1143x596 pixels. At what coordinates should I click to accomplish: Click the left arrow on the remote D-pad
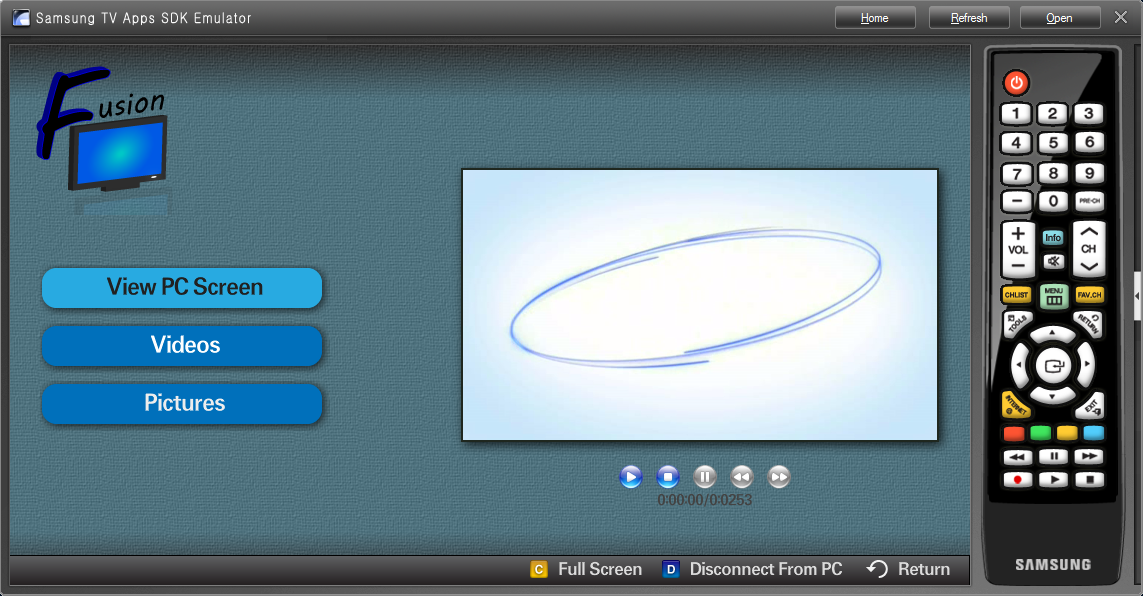click(x=1019, y=364)
